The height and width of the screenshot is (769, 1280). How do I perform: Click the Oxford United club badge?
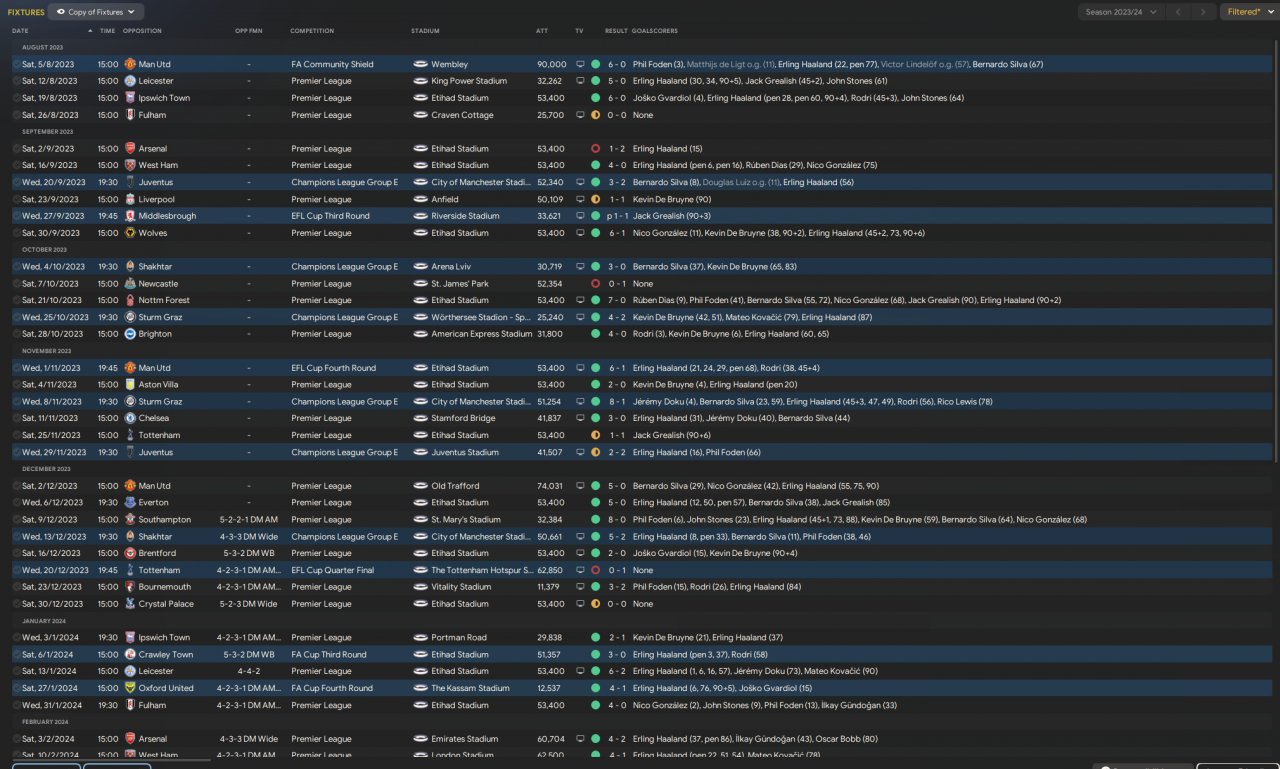129,688
